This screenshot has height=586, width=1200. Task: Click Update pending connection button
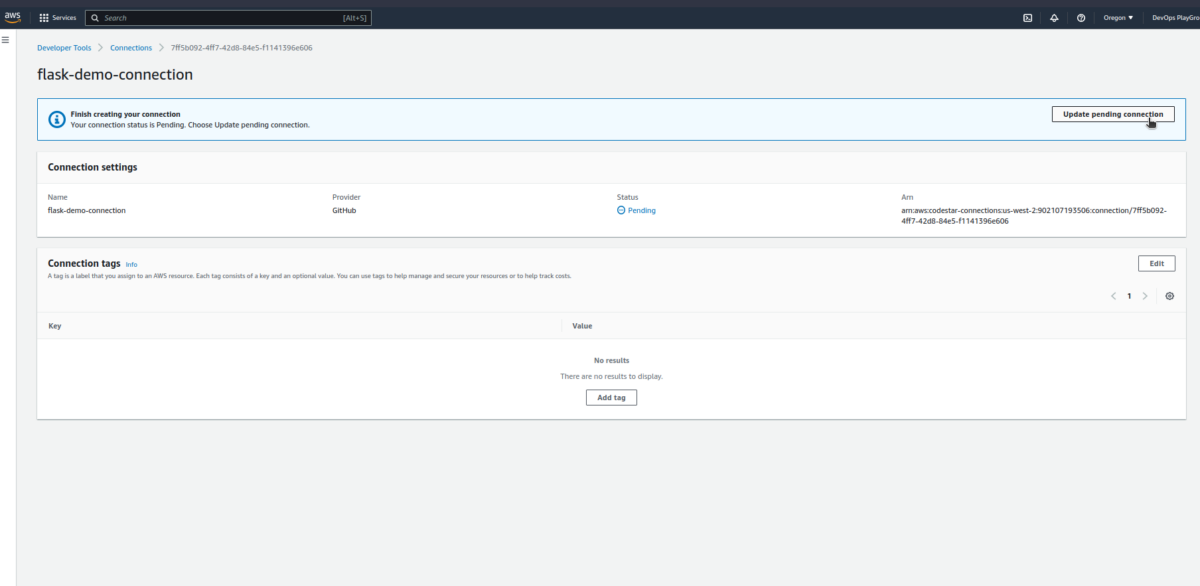click(1112, 114)
